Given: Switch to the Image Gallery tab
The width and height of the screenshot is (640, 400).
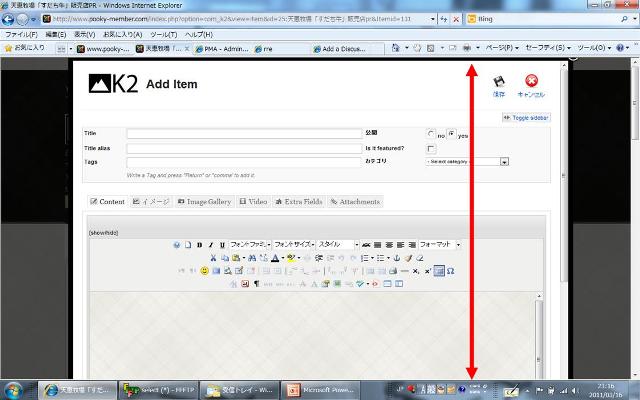Looking at the screenshot, I should click(x=204, y=202).
